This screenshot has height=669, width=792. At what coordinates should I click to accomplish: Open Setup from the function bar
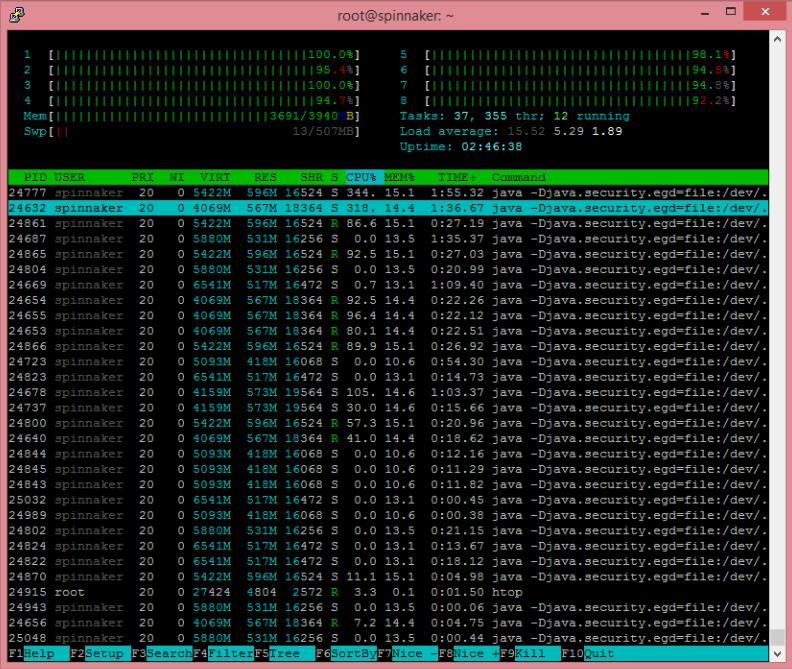100,653
